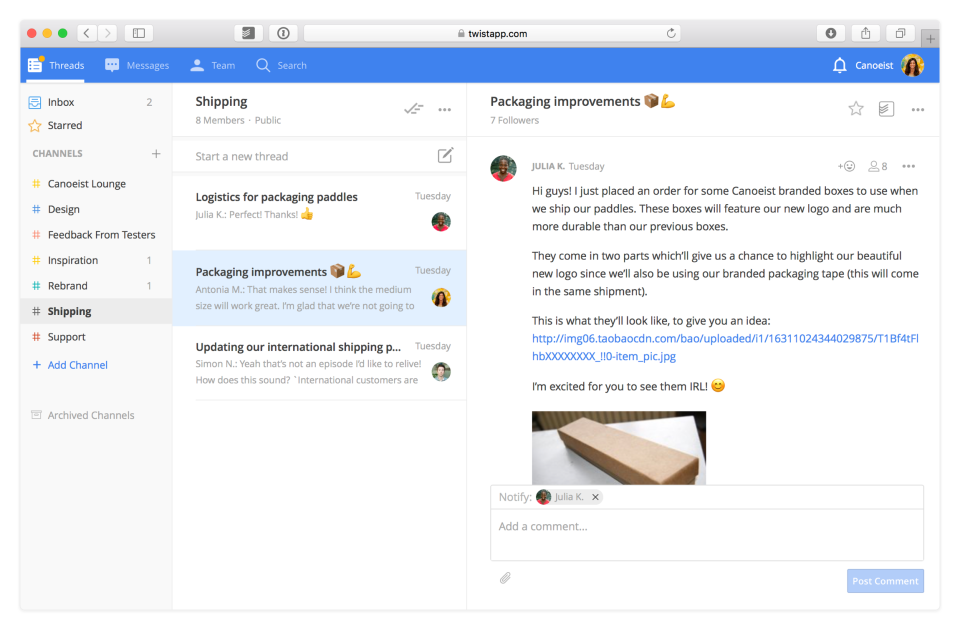
Task: Remove Julia K. from notify list
Action: tap(595, 497)
